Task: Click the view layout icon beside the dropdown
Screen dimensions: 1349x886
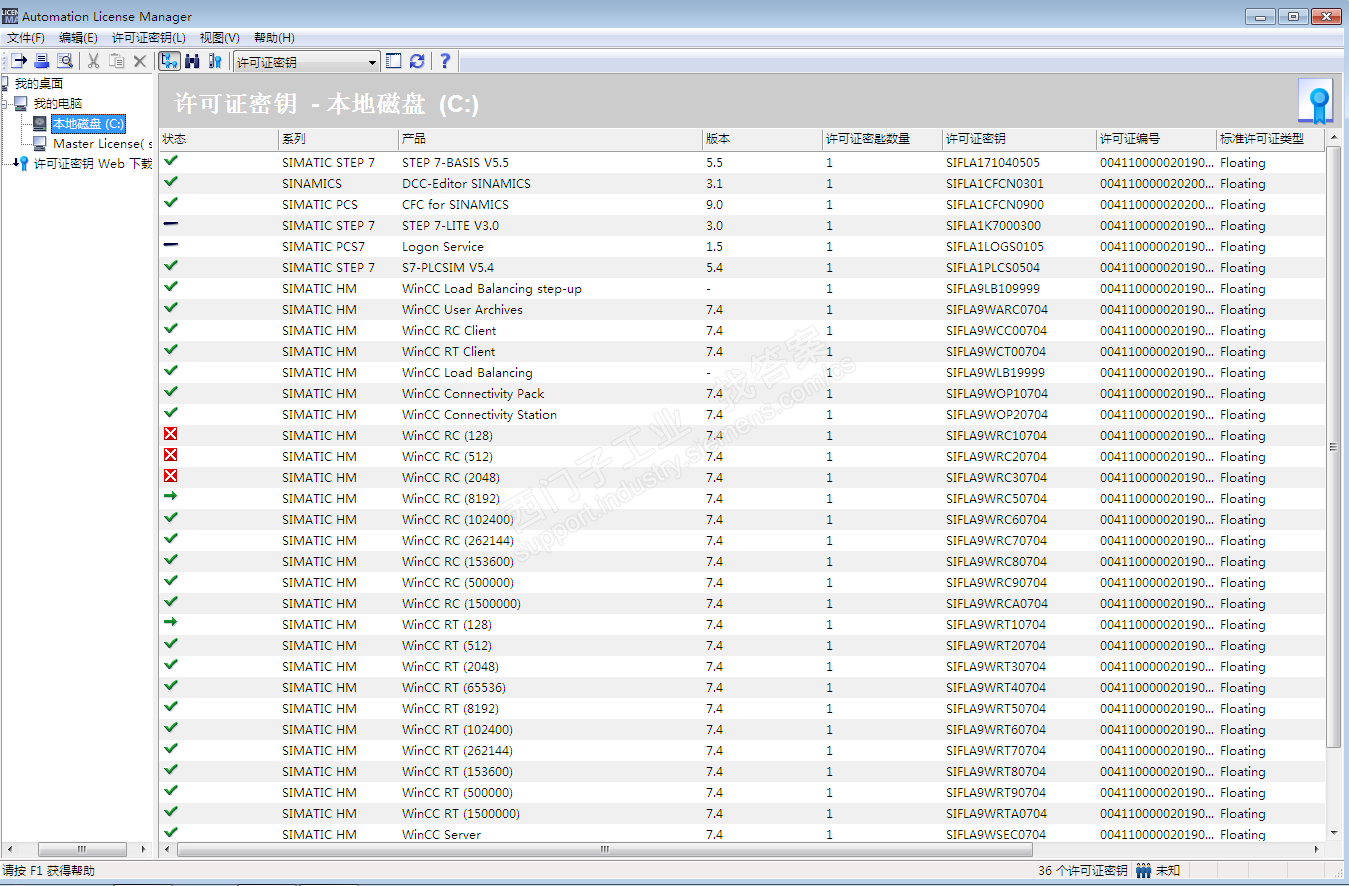Action: [x=394, y=61]
